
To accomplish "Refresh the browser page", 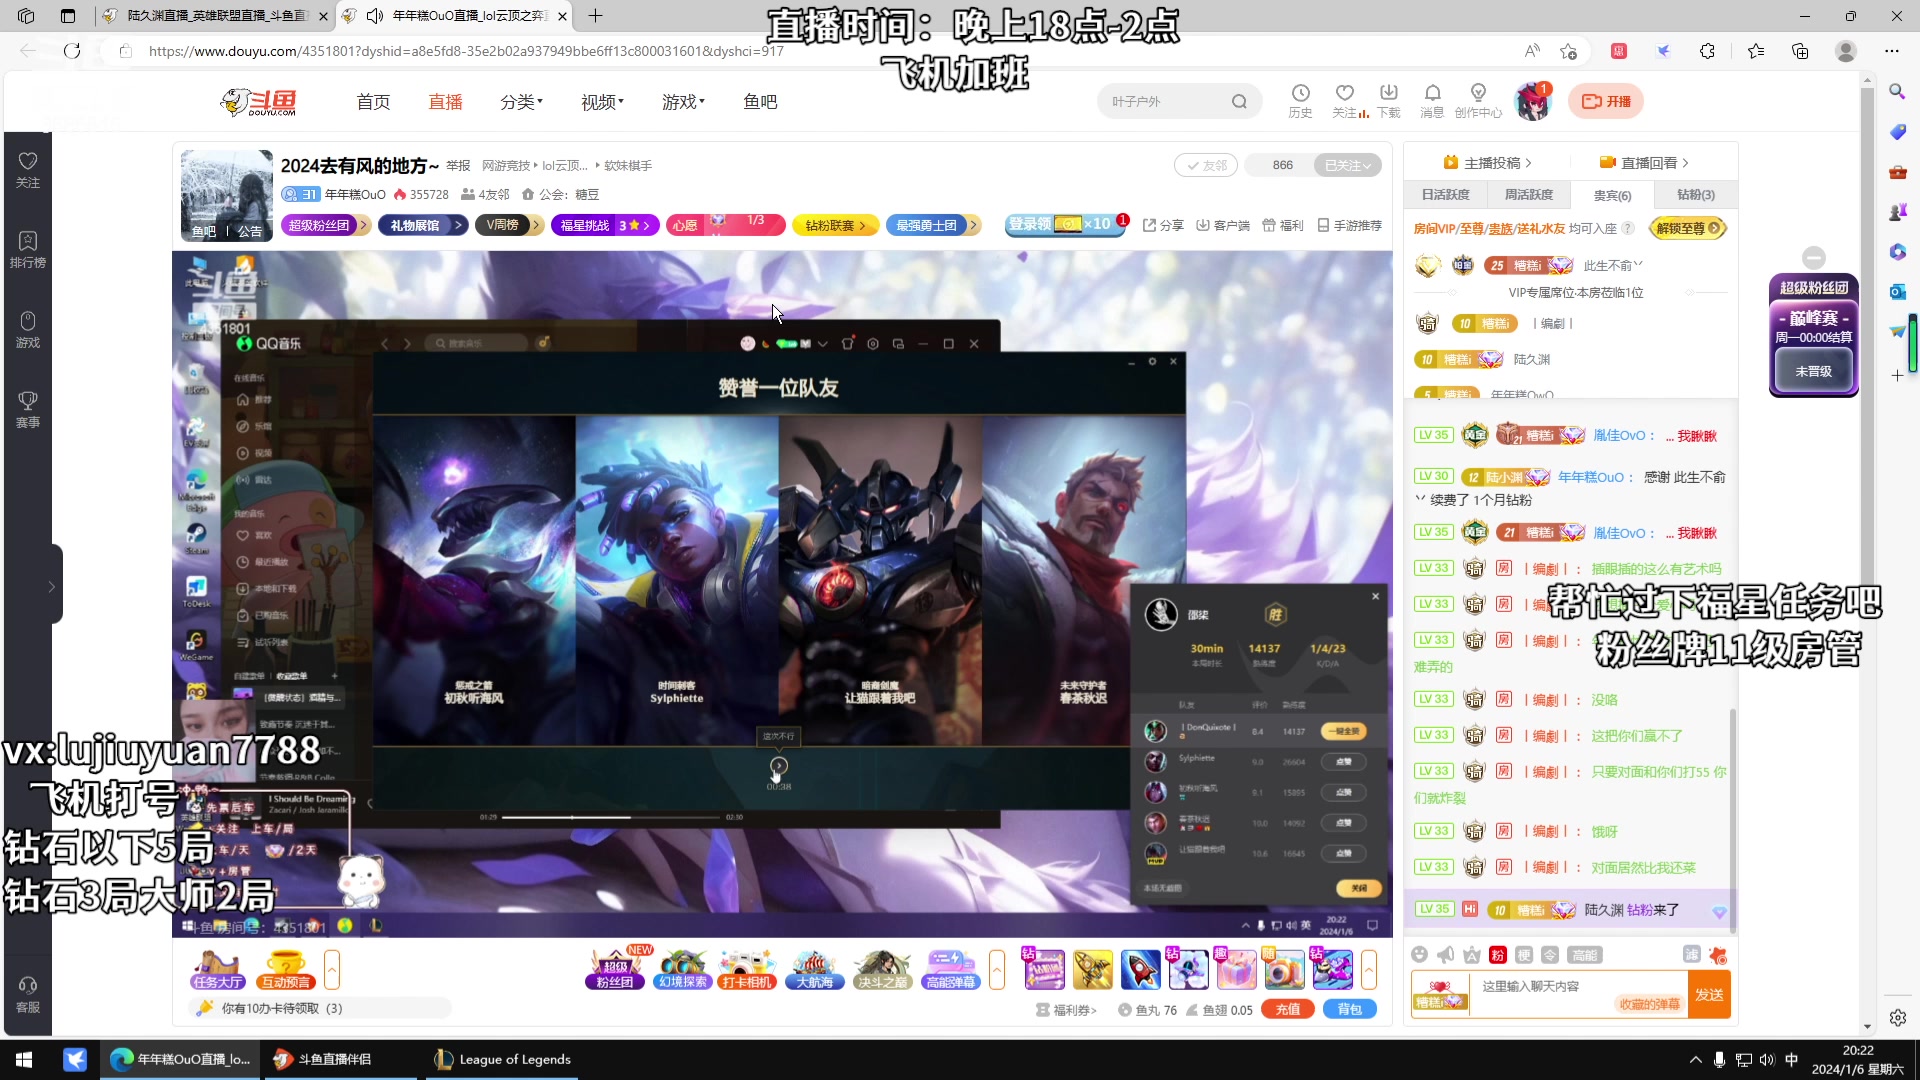I will point(72,51).
